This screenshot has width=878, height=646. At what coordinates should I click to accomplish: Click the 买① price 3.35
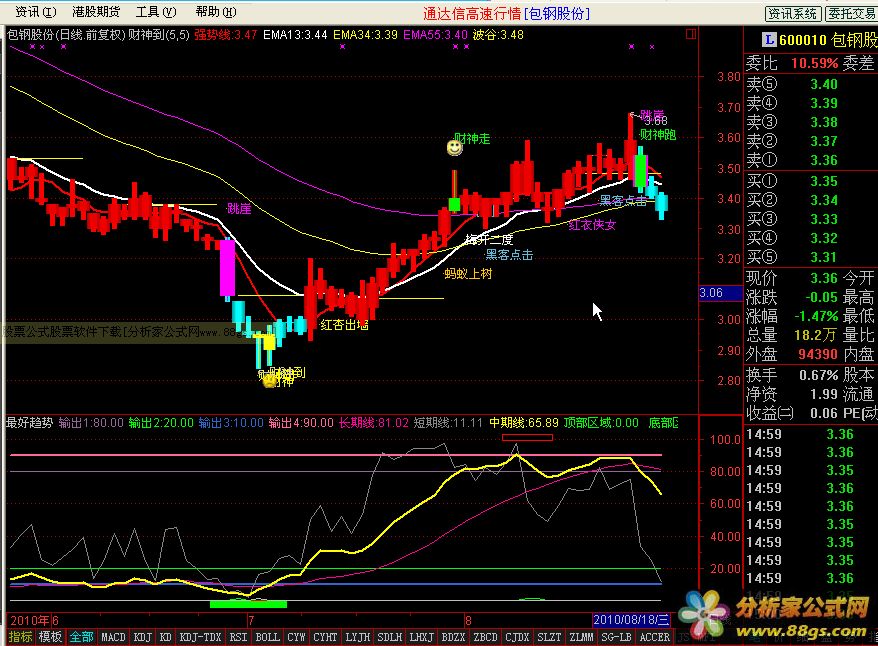point(824,181)
